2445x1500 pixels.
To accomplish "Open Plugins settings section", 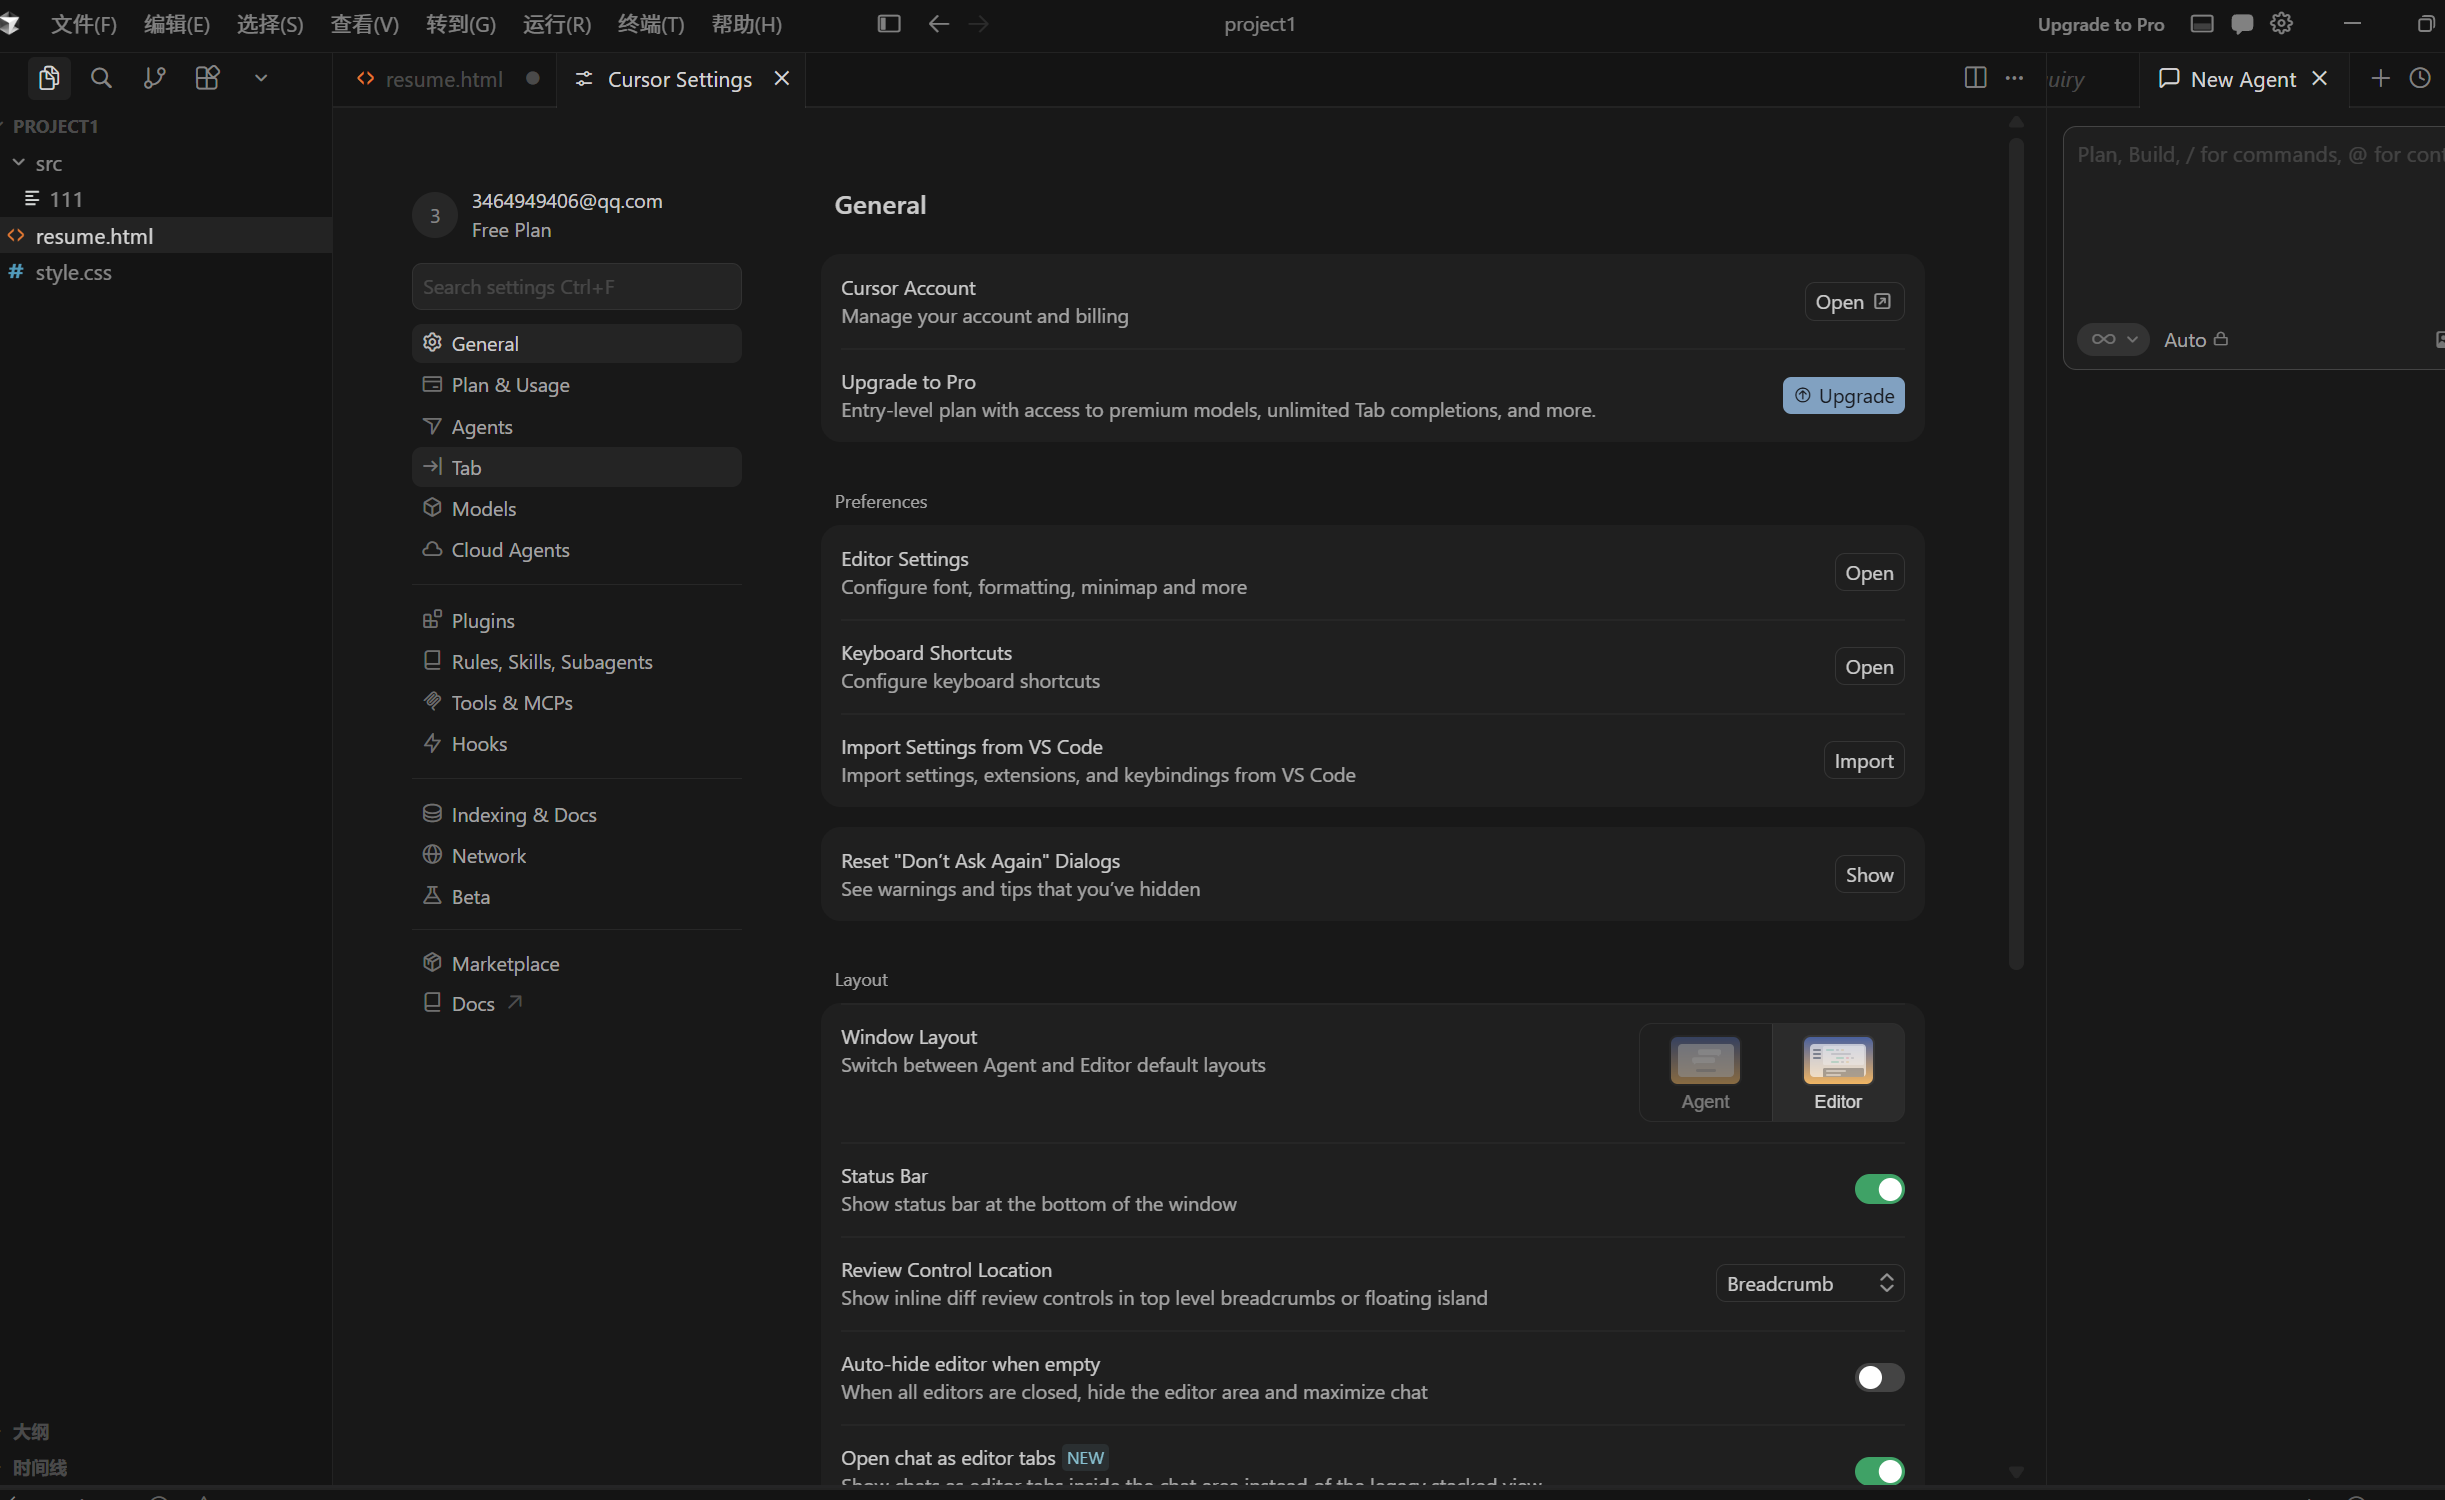I will [x=576, y=620].
